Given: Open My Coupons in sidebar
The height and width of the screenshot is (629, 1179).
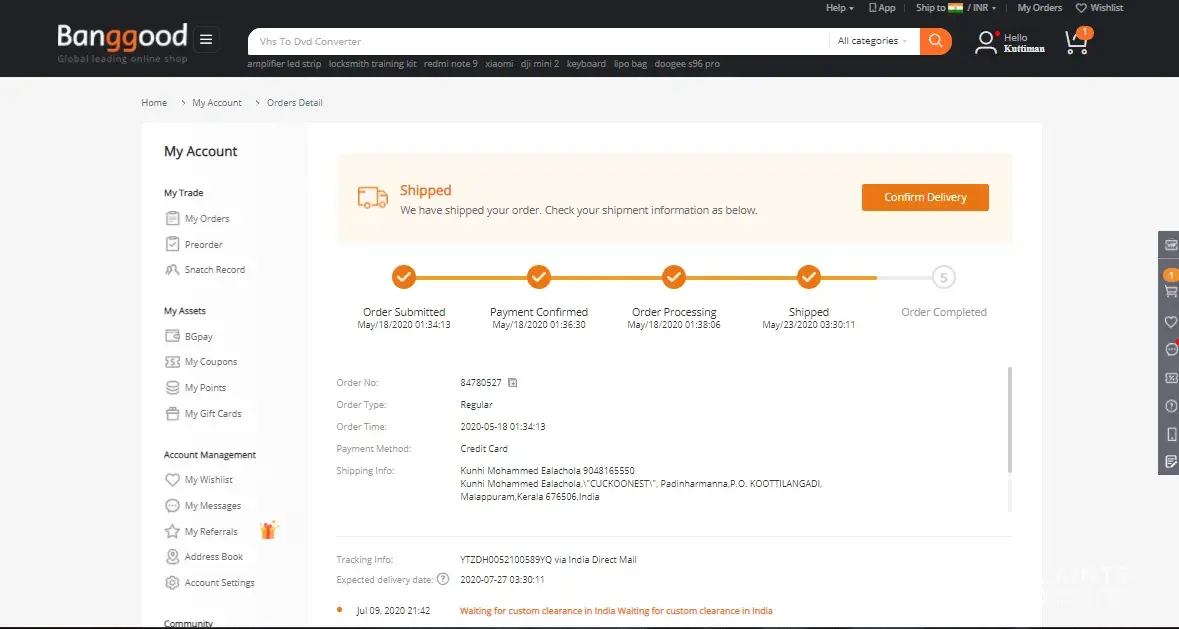Looking at the screenshot, I should [210, 362].
